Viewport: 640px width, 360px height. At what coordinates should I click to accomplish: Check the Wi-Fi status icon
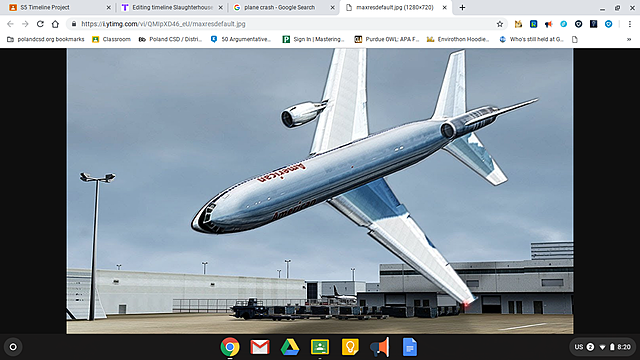[602, 347]
